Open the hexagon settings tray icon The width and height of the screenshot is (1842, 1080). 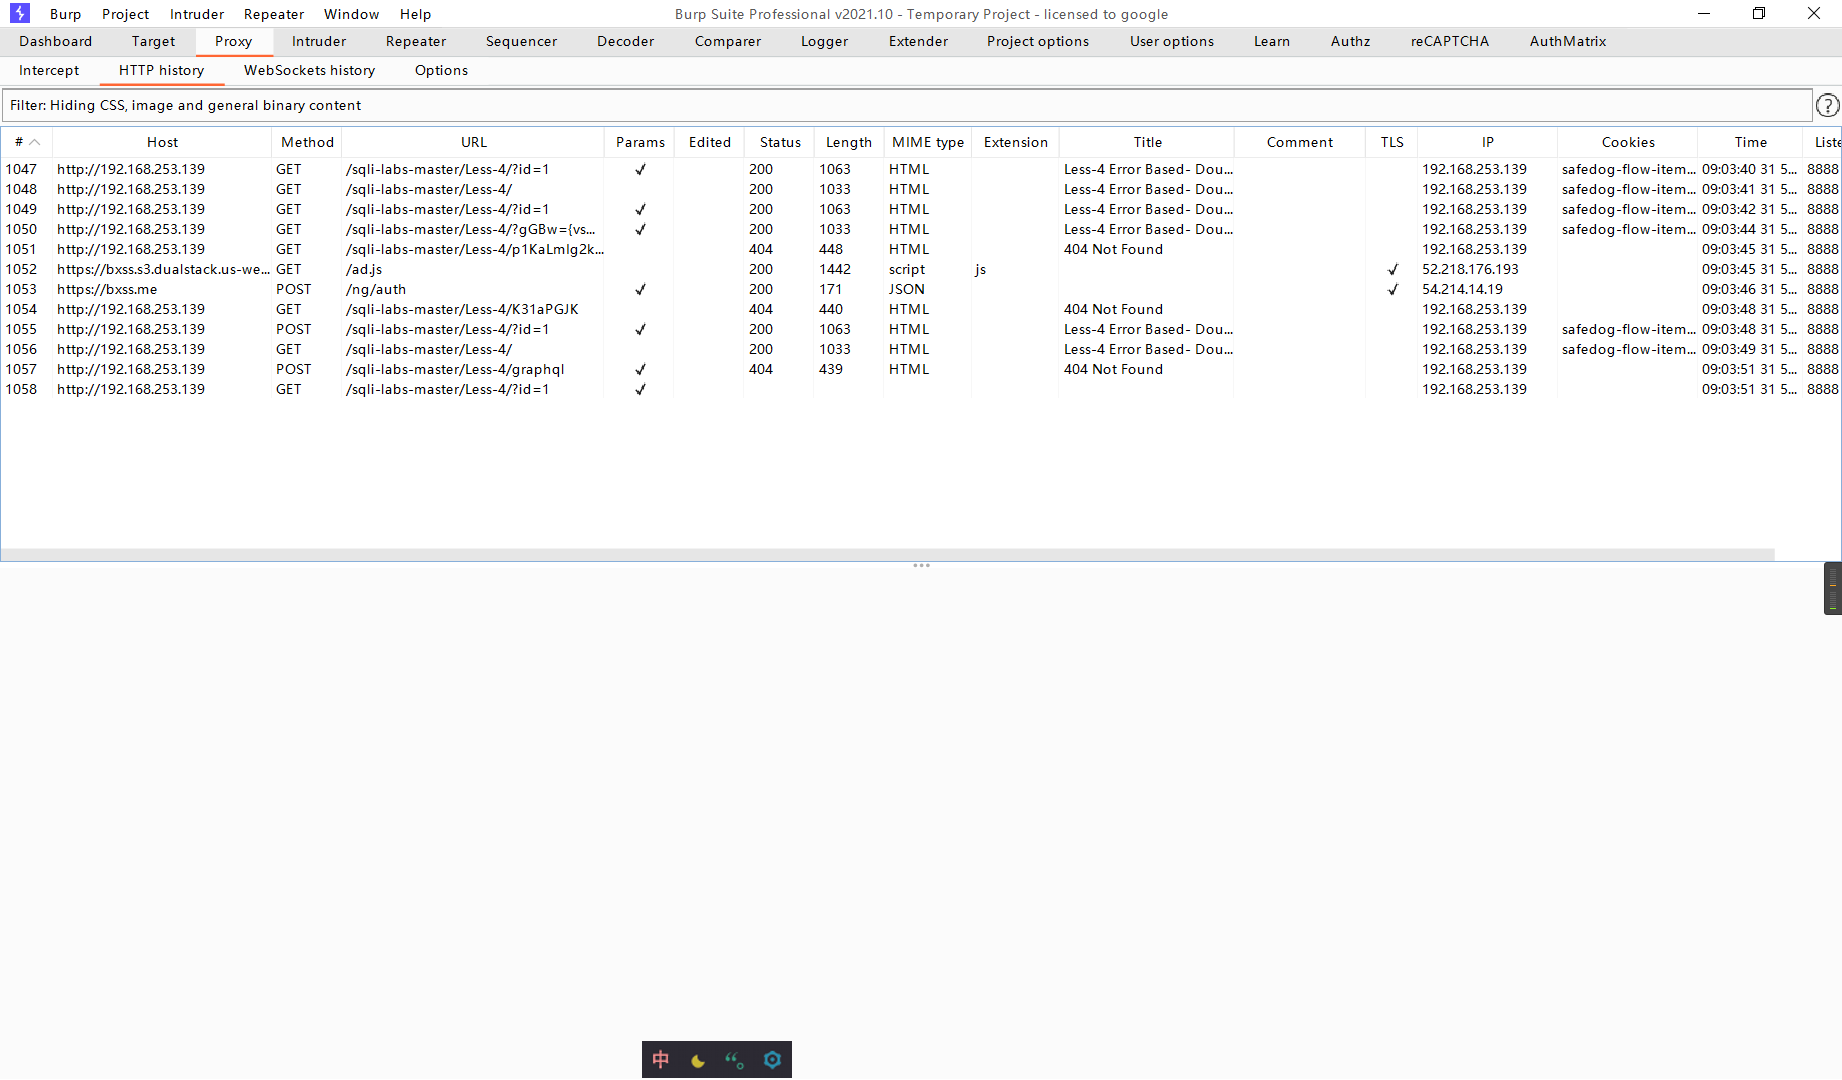(772, 1060)
